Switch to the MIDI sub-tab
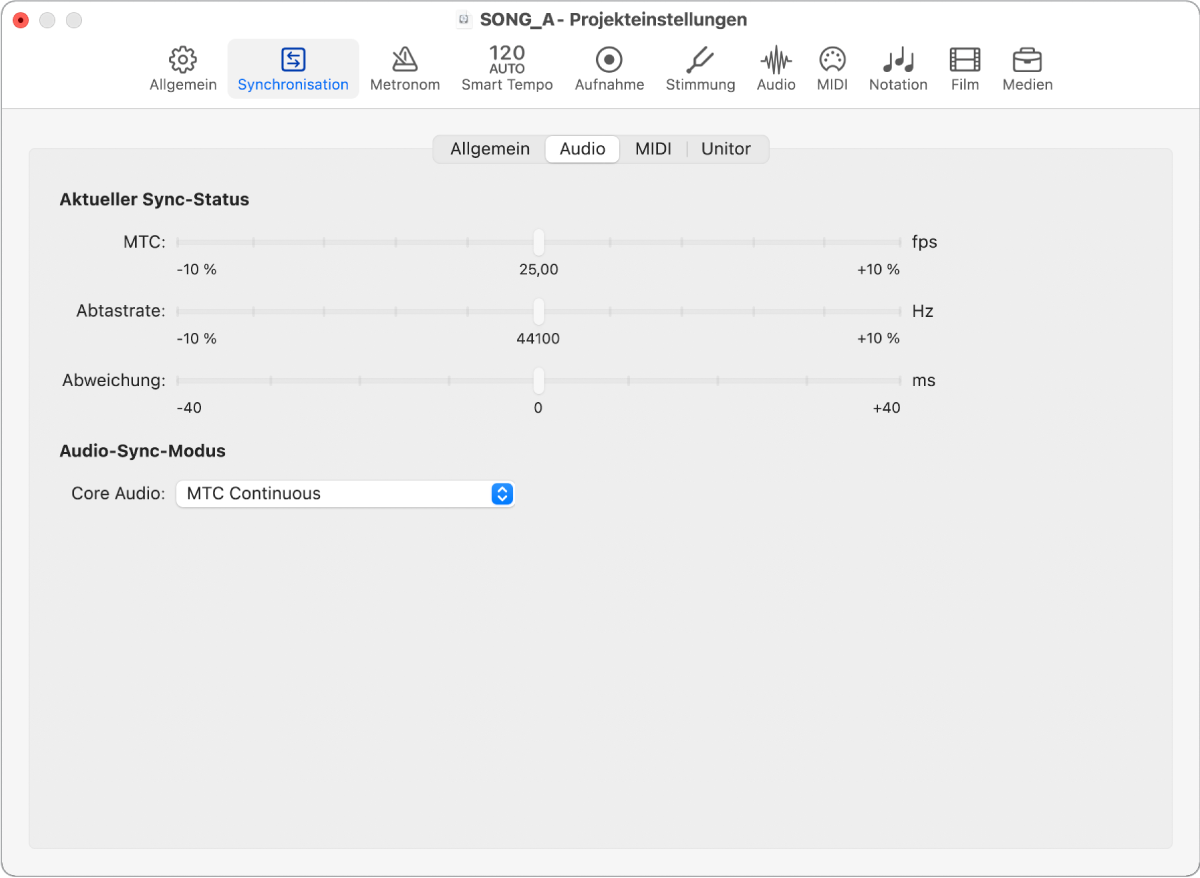Viewport: 1200px width, 878px height. pyautogui.click(x=653, y=149)
